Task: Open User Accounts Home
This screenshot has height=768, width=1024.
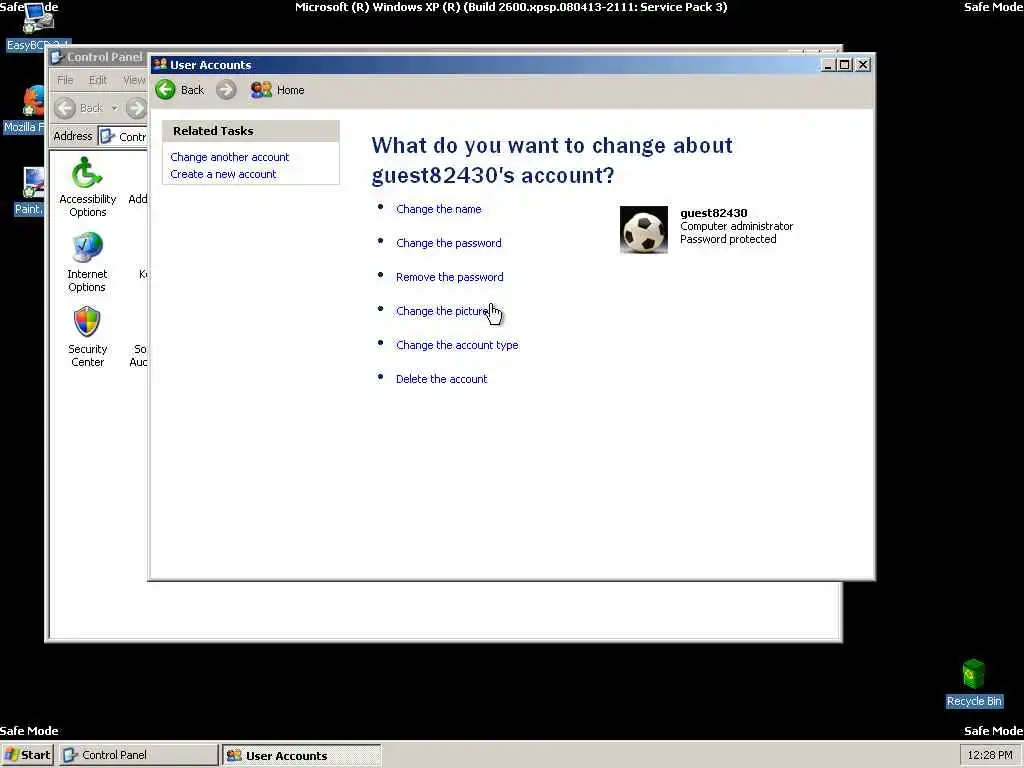Action: 278,89
